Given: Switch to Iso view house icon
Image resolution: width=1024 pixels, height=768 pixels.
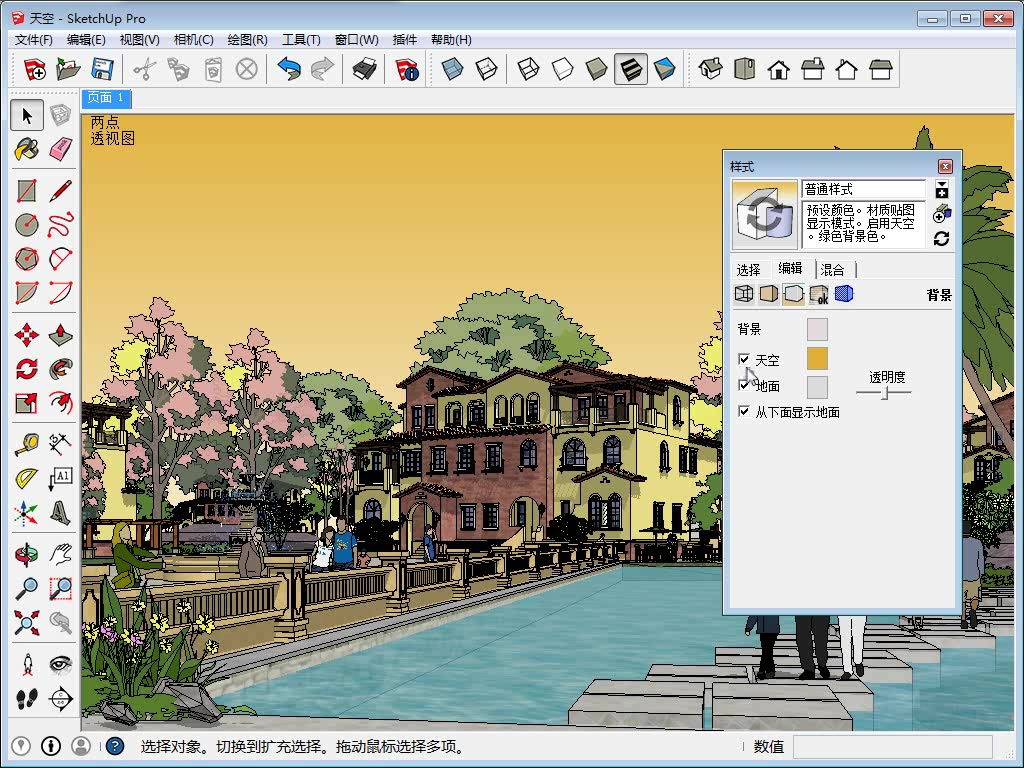Looking at the screenshot, I should tap(710, 69).
